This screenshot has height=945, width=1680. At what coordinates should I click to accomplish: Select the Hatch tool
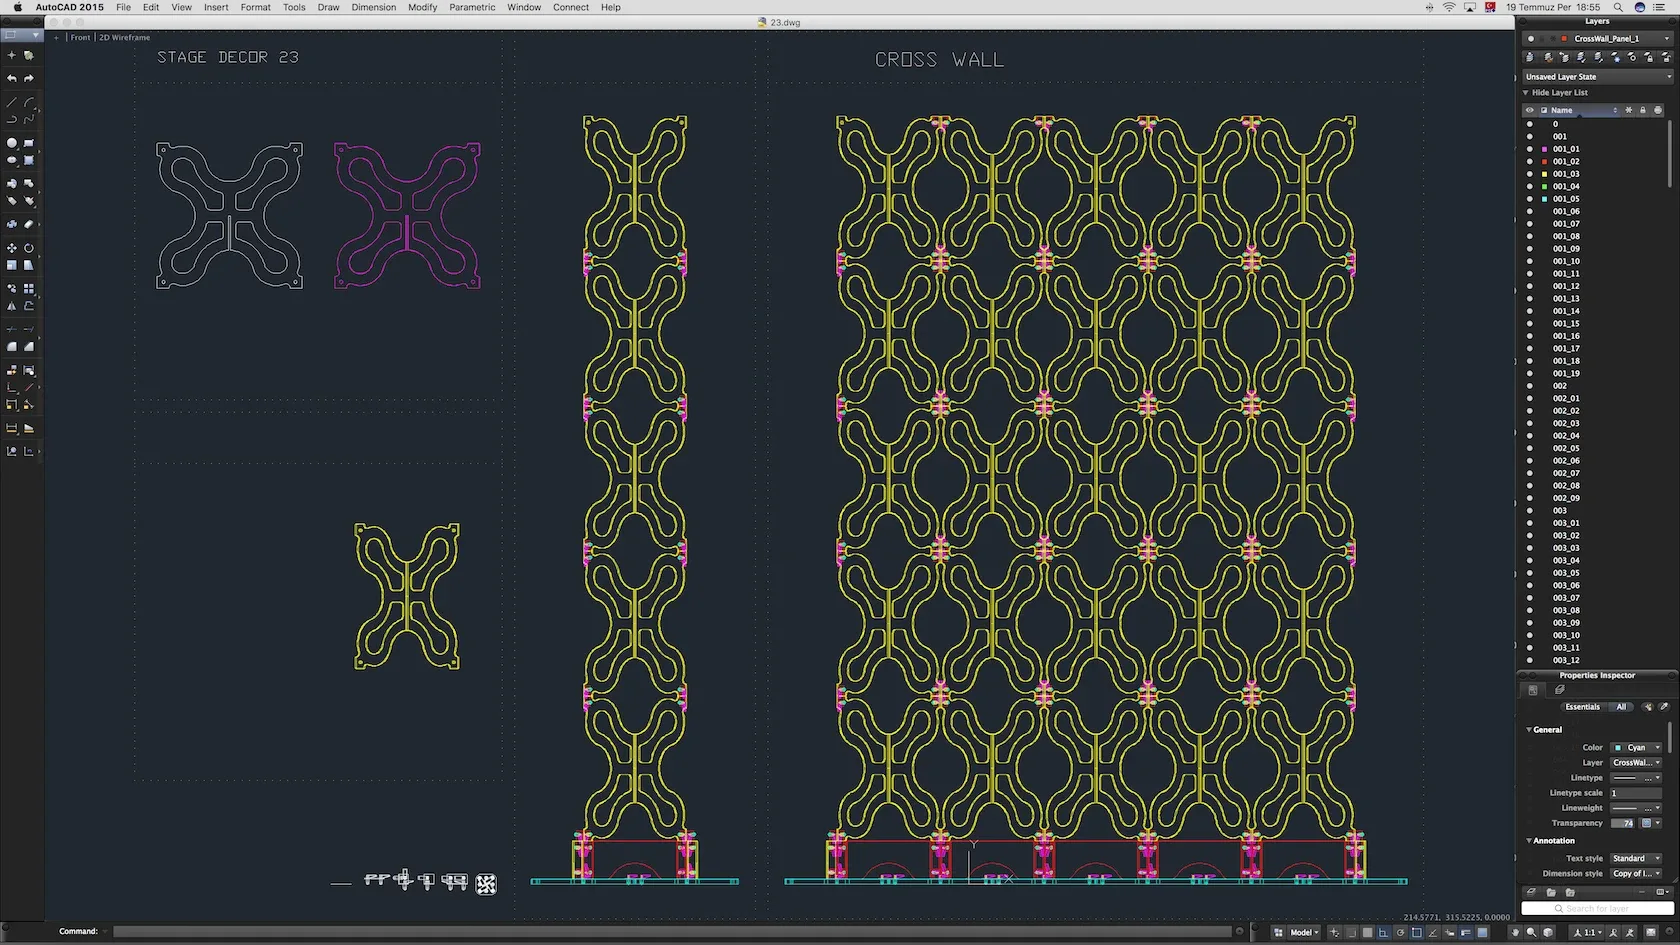(x=29, y=160)
